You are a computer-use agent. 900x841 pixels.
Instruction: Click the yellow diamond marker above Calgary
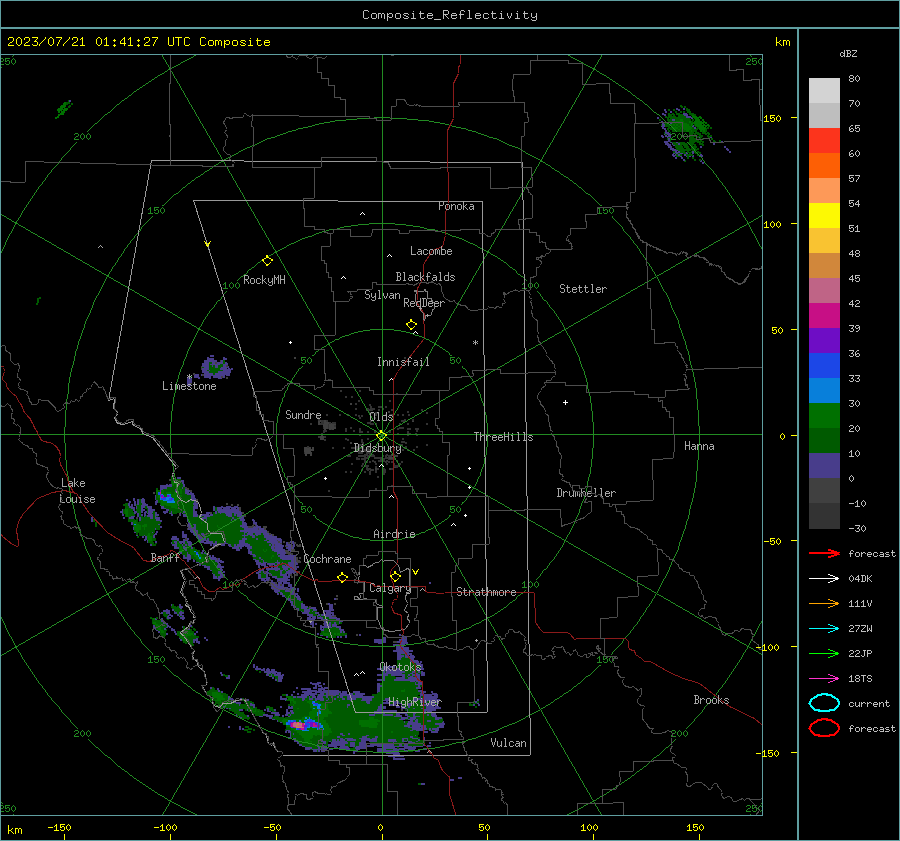[x=395, y=576]
